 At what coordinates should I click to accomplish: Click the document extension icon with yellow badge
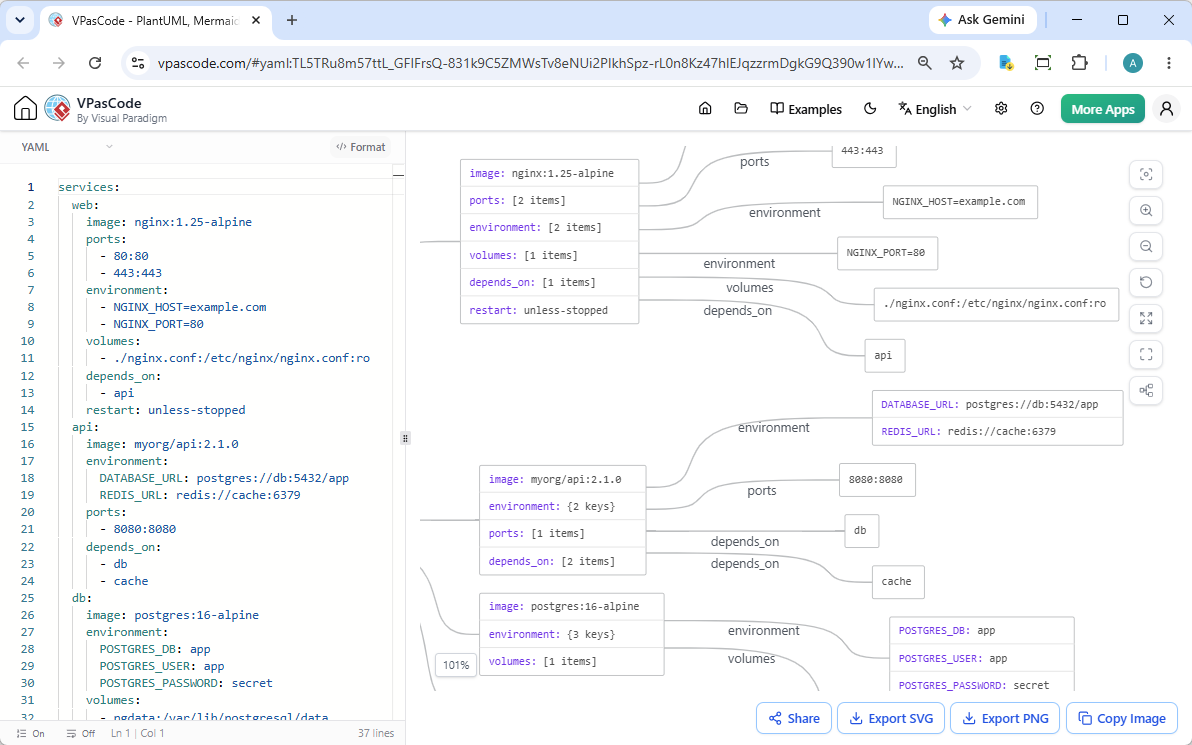coord(1006,63)
